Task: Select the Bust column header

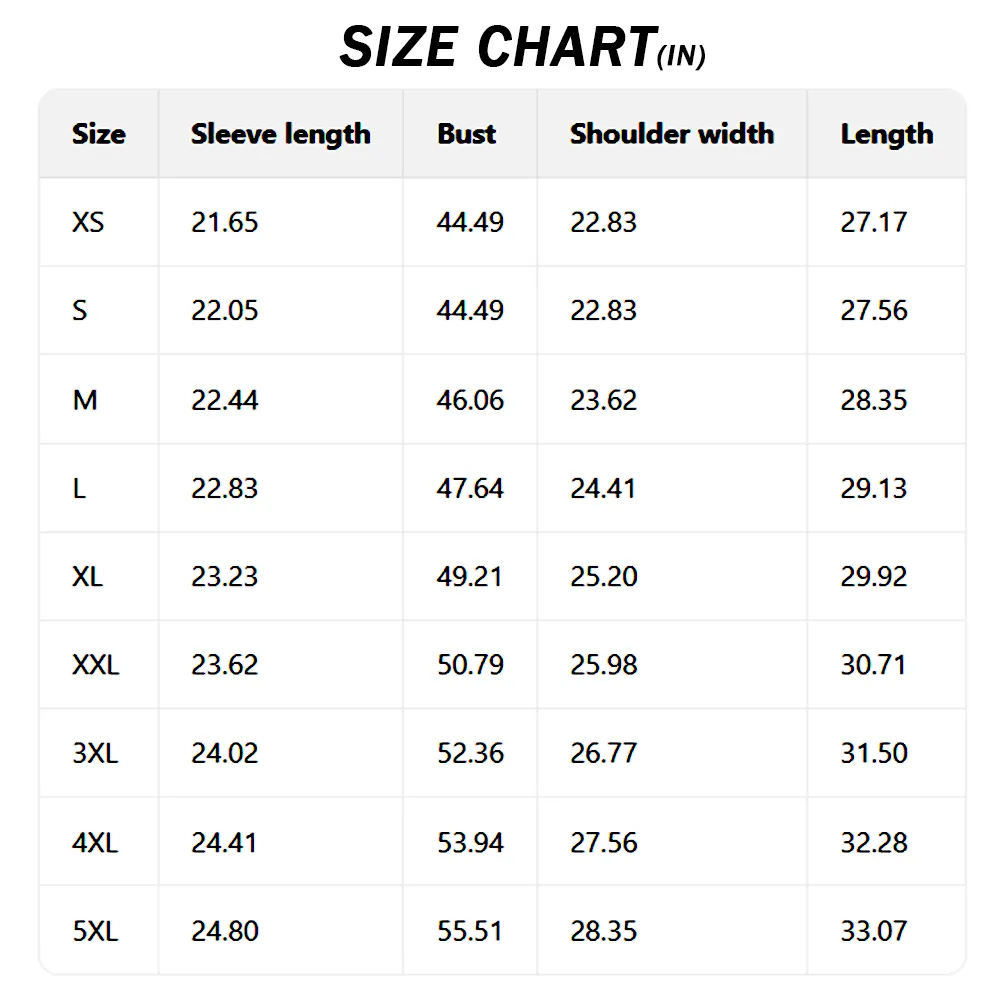Action: pos(466,134)
